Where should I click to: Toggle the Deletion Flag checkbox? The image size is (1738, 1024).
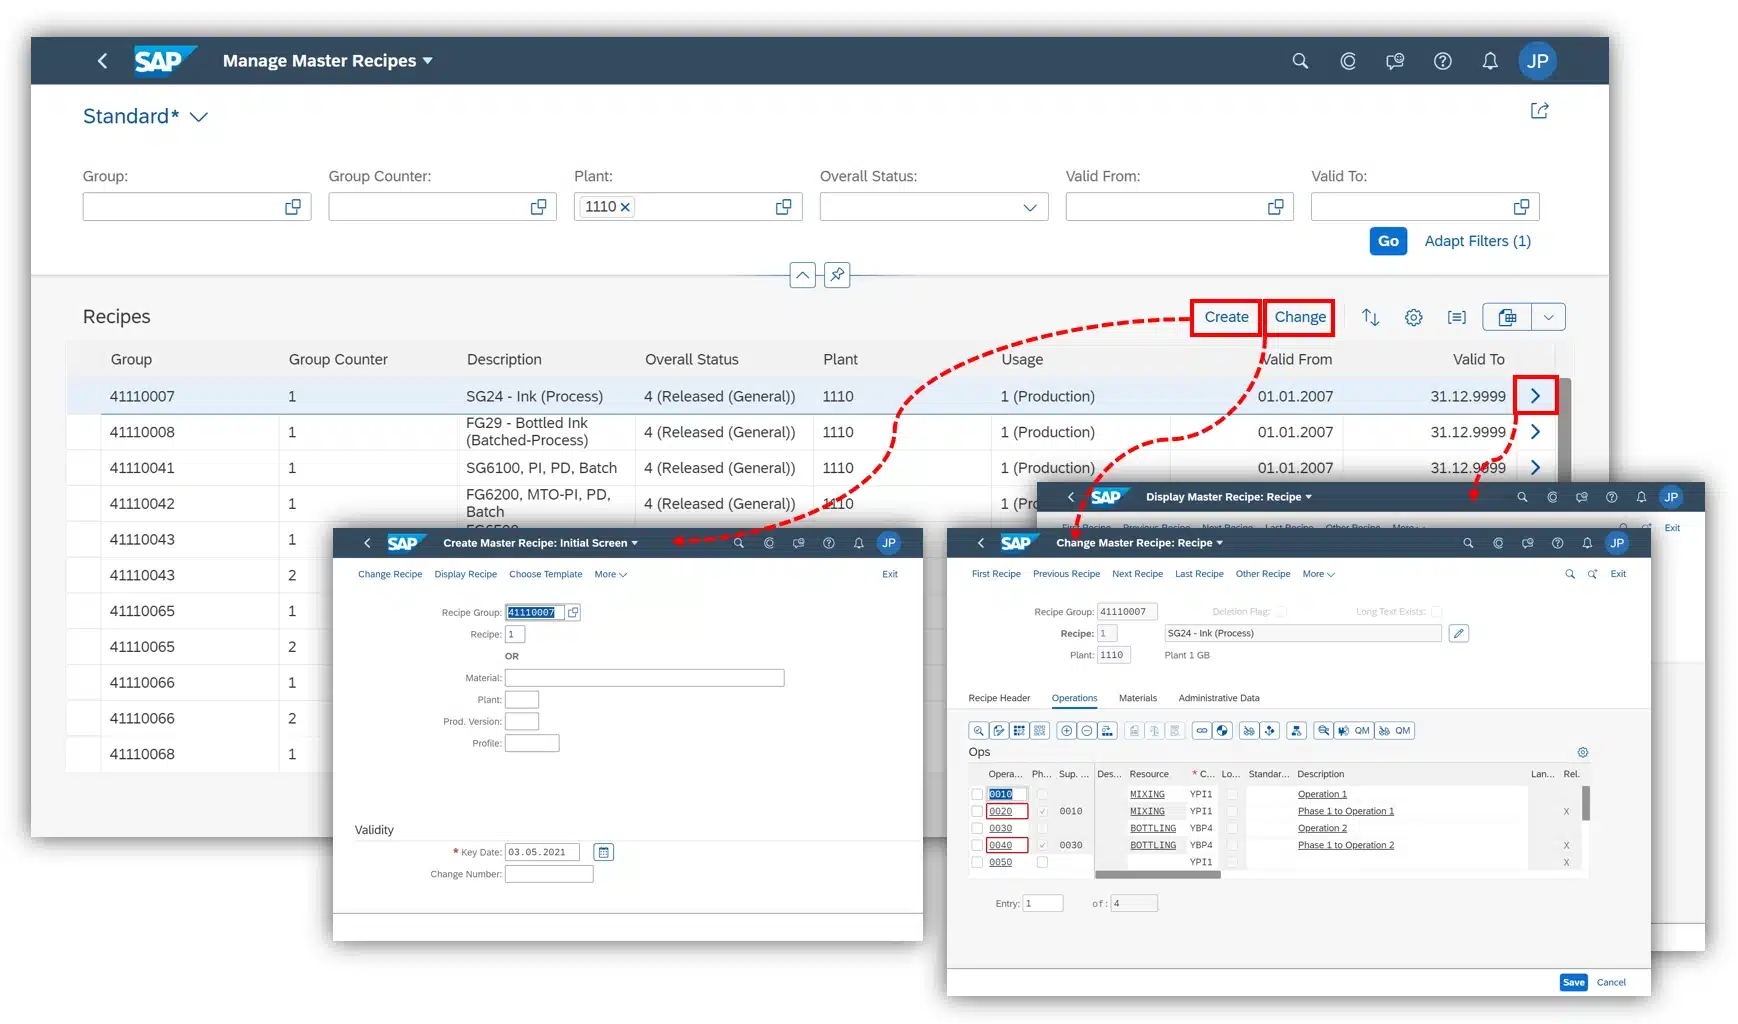[1281, 611]
